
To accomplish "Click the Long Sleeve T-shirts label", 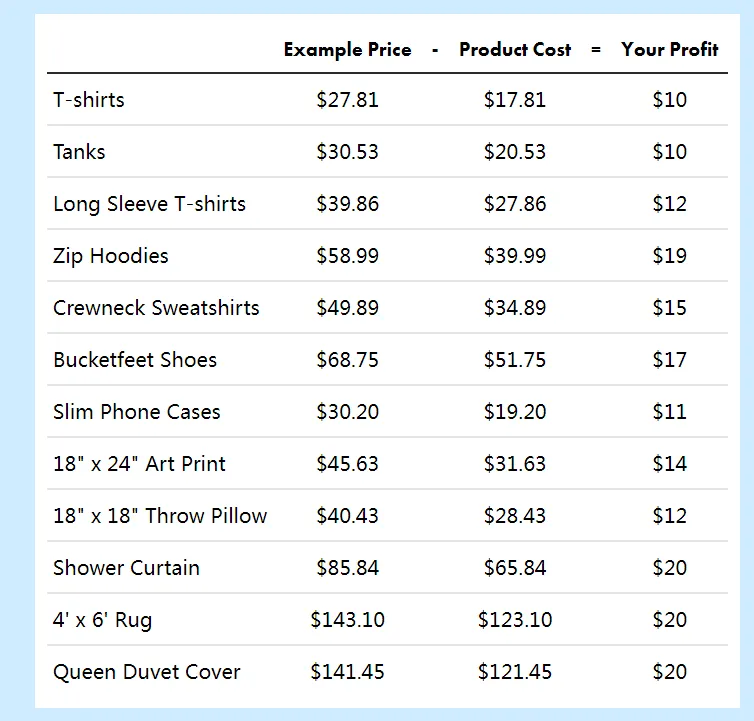I will click(x=150, y=204).
